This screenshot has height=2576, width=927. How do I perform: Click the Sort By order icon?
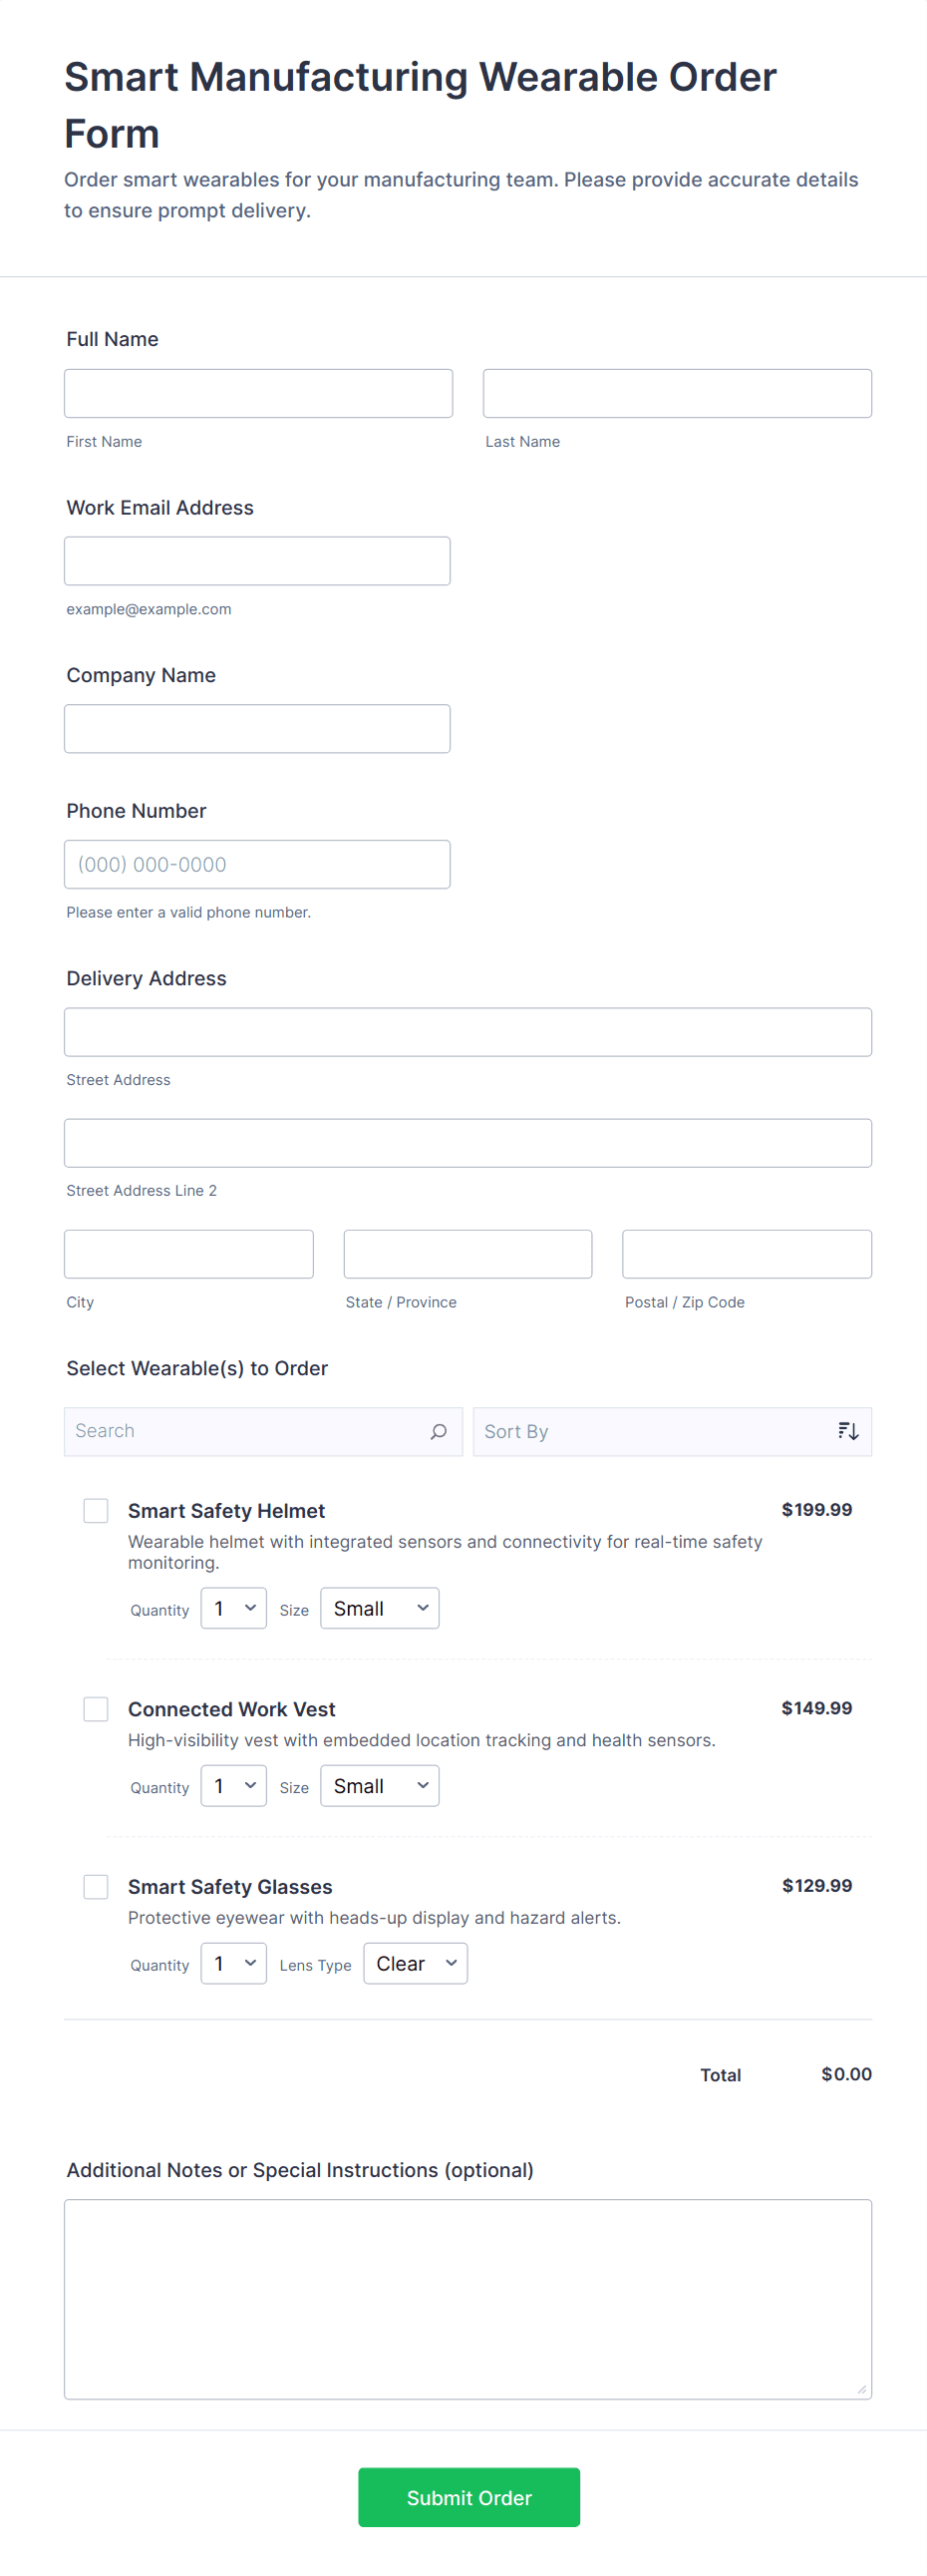[x=848, y=1431]
